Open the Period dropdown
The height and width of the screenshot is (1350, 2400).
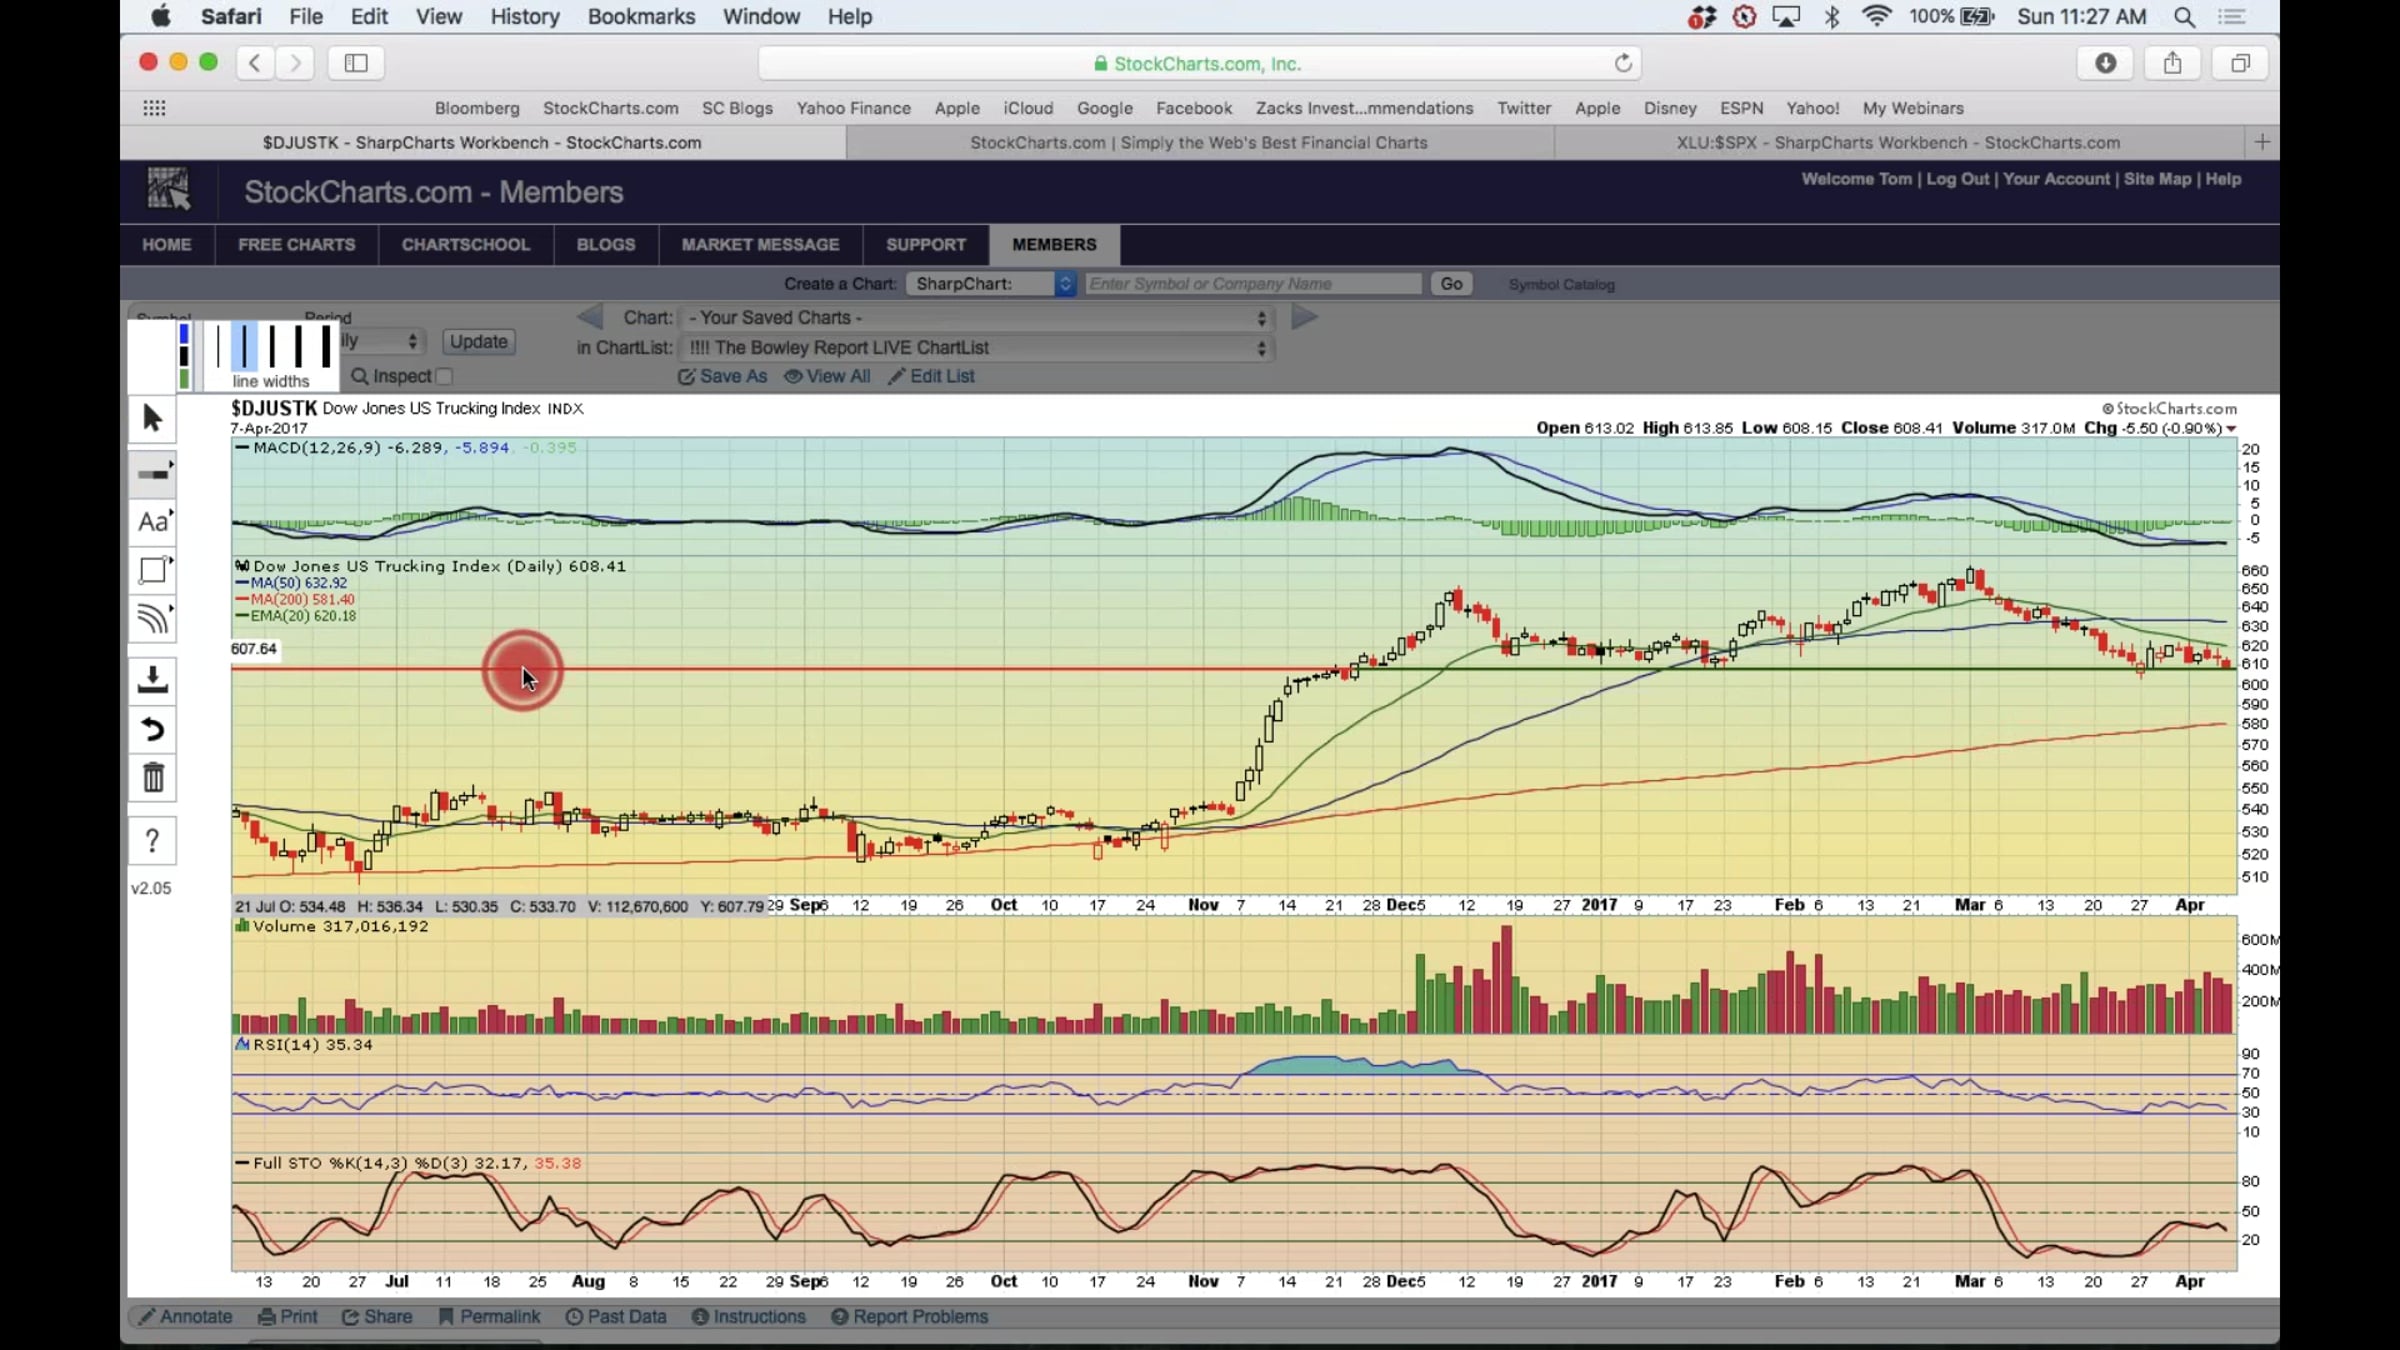point(382,341)
